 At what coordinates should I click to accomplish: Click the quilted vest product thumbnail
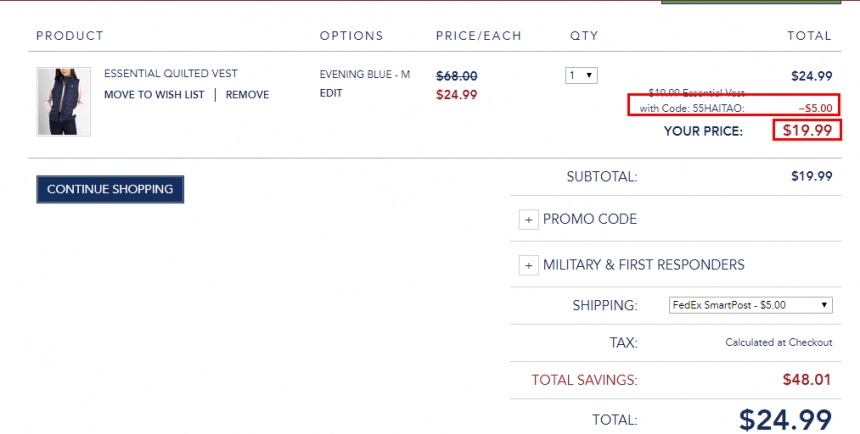[64, 102]
